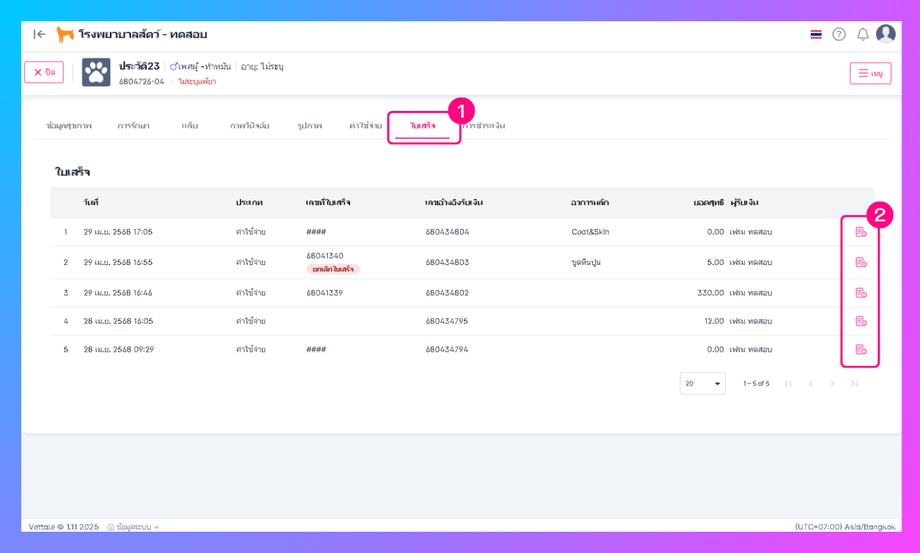The width and height of the screenshot is (920, 553).
Task: Click the orange dog logo icon
Action: pos(65,35)
